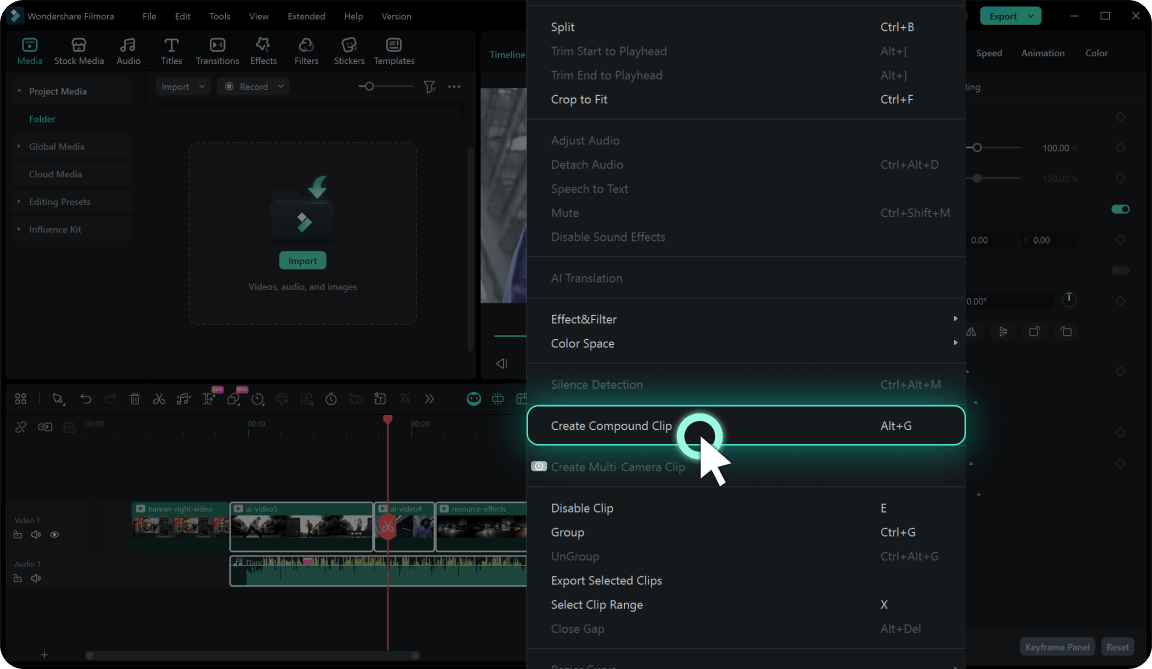Open the File menu
This screenshot has width=1152, height=669.
149,16
